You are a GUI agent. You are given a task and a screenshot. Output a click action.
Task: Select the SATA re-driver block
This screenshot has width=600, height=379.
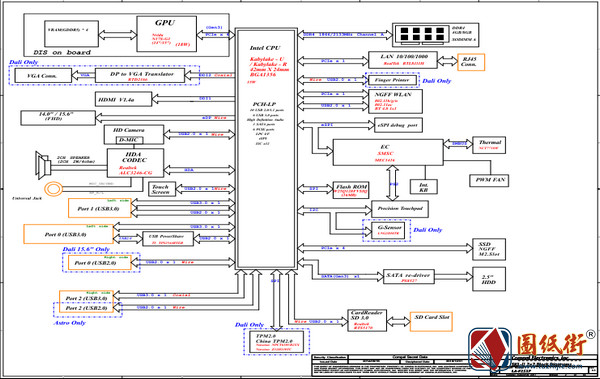click(x=409, y=276)
